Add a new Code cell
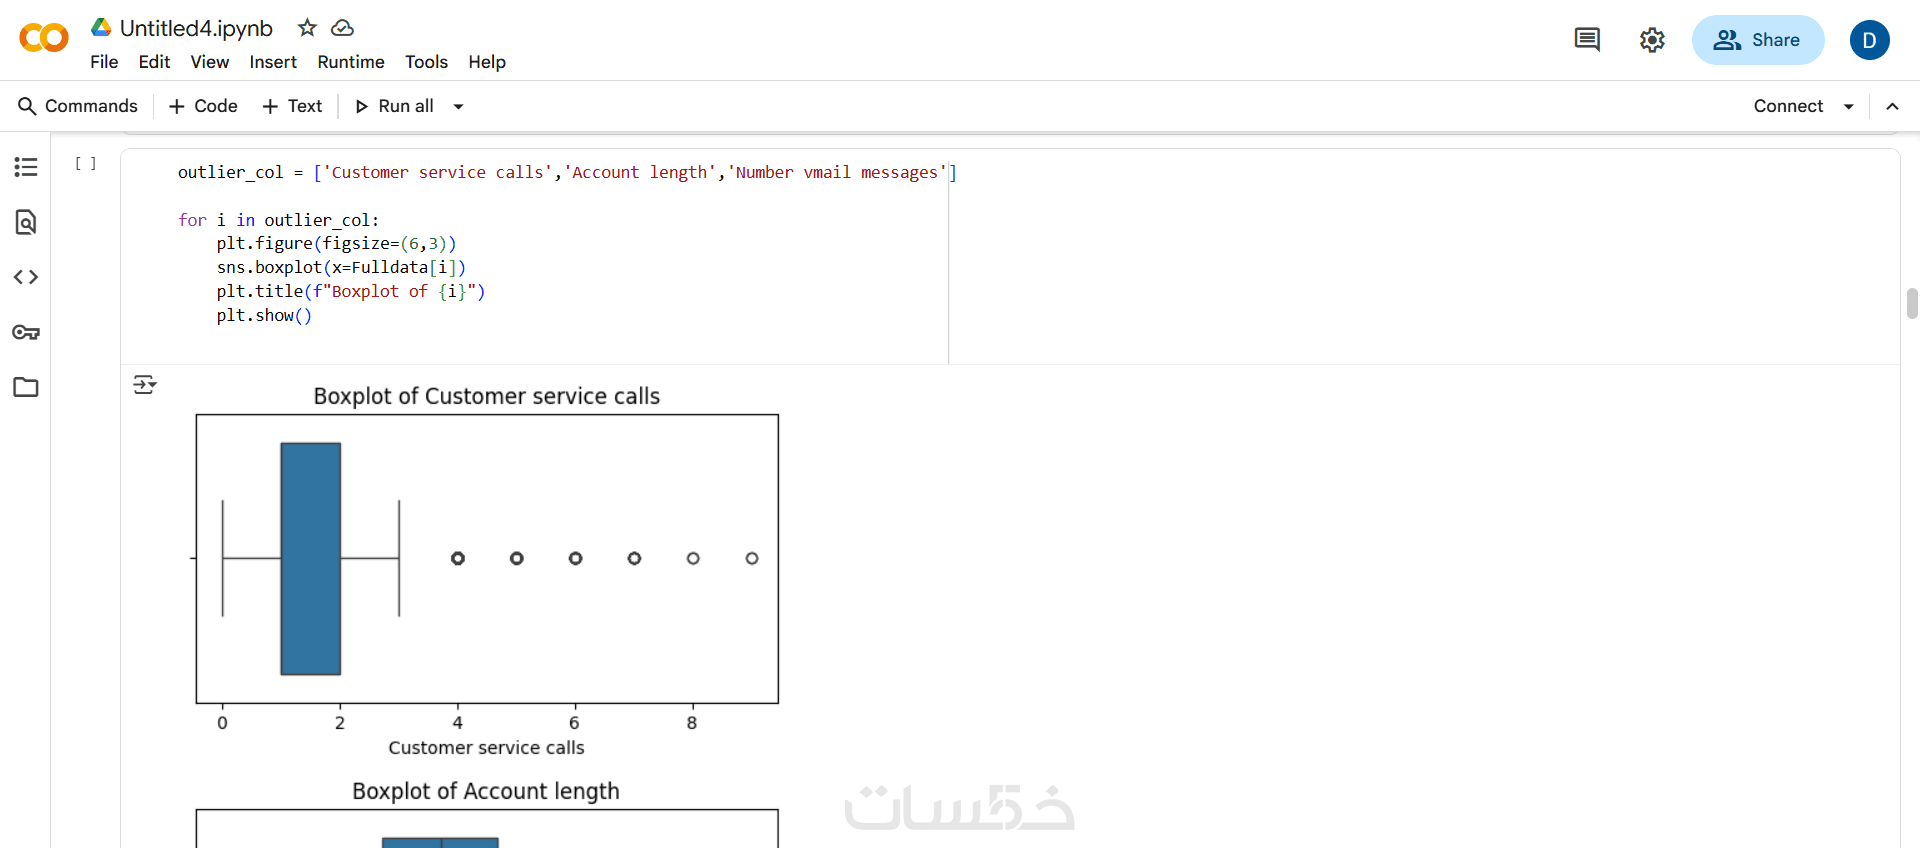Viewport: 1920px width, 848px height. coord(203,106)
